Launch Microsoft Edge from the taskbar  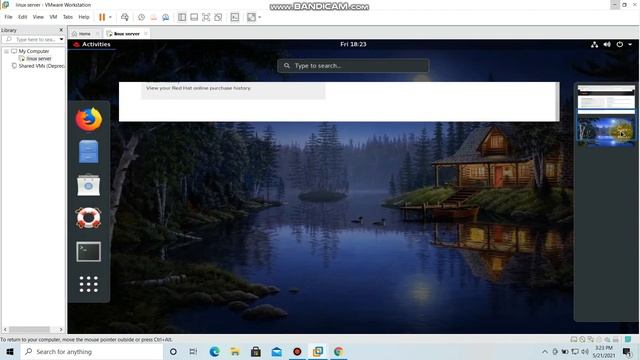tap(214, 351)
